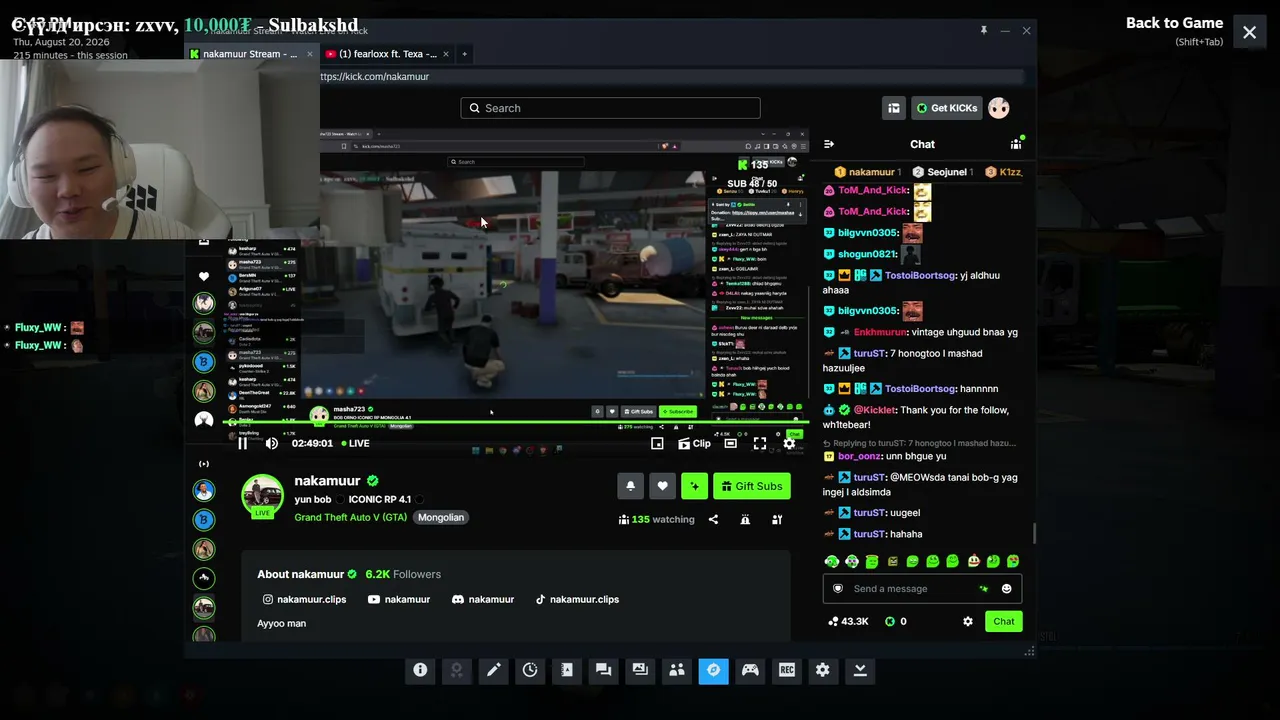Screen dimensions: 1280x720
Task: Switch to the nakamuur Stream tab
Action: click(x=250, y=54)
